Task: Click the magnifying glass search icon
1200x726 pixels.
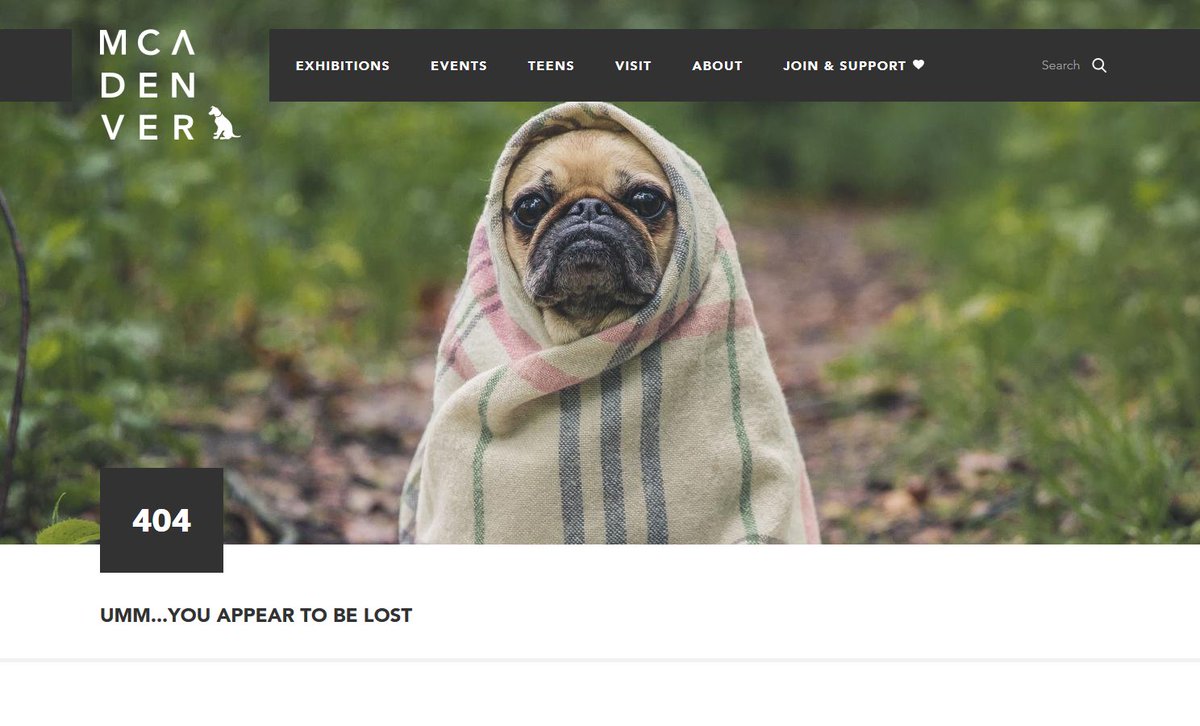Action: 1099,65
